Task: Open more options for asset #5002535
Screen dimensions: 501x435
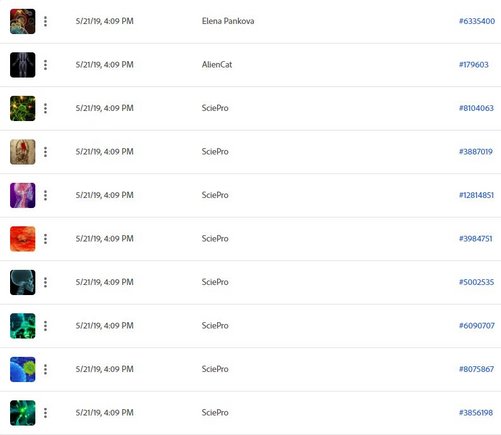Action: coord(45,282)
